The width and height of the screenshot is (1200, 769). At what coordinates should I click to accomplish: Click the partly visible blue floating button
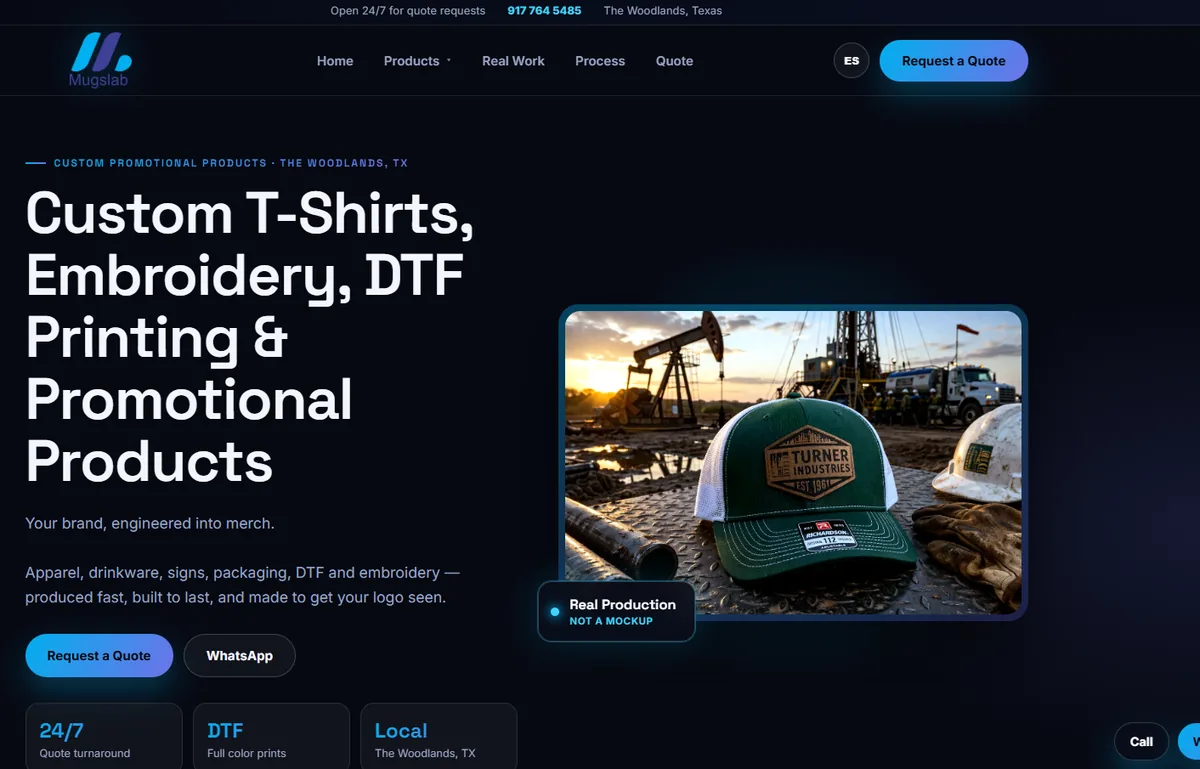tap(1189, 742)
